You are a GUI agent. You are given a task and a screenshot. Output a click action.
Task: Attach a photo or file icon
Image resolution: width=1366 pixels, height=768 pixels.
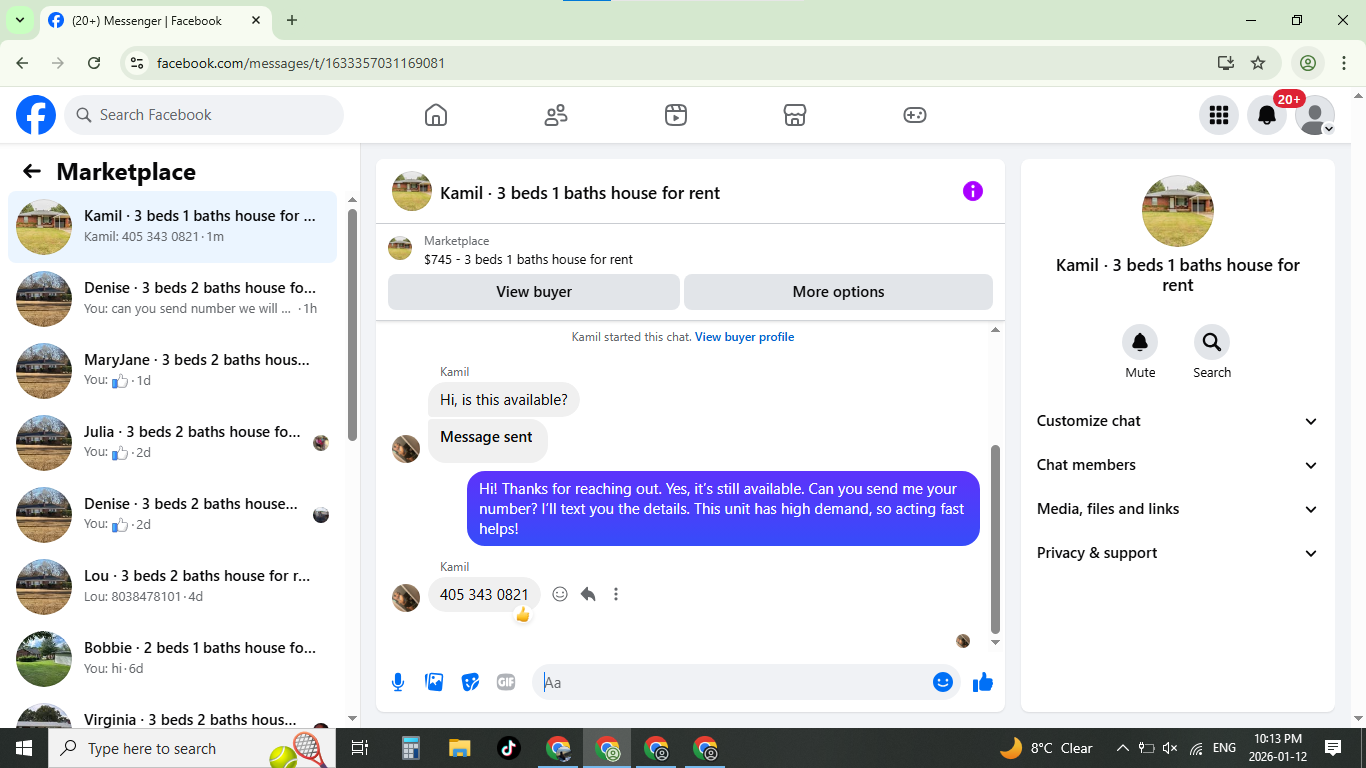[434, 682]
